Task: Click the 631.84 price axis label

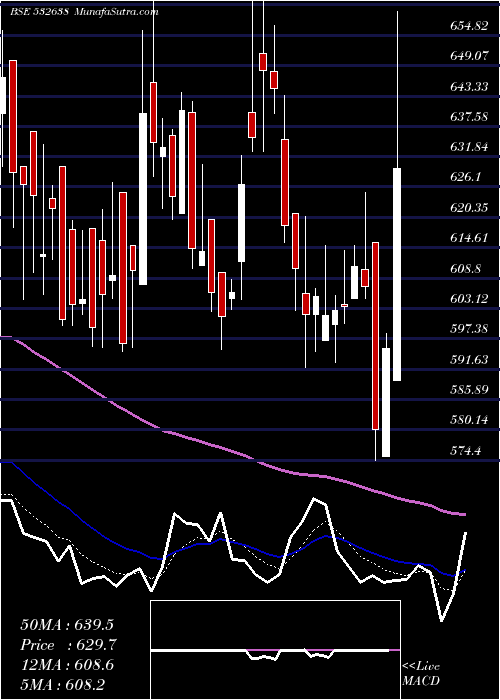Action: (x=468, y=147)
